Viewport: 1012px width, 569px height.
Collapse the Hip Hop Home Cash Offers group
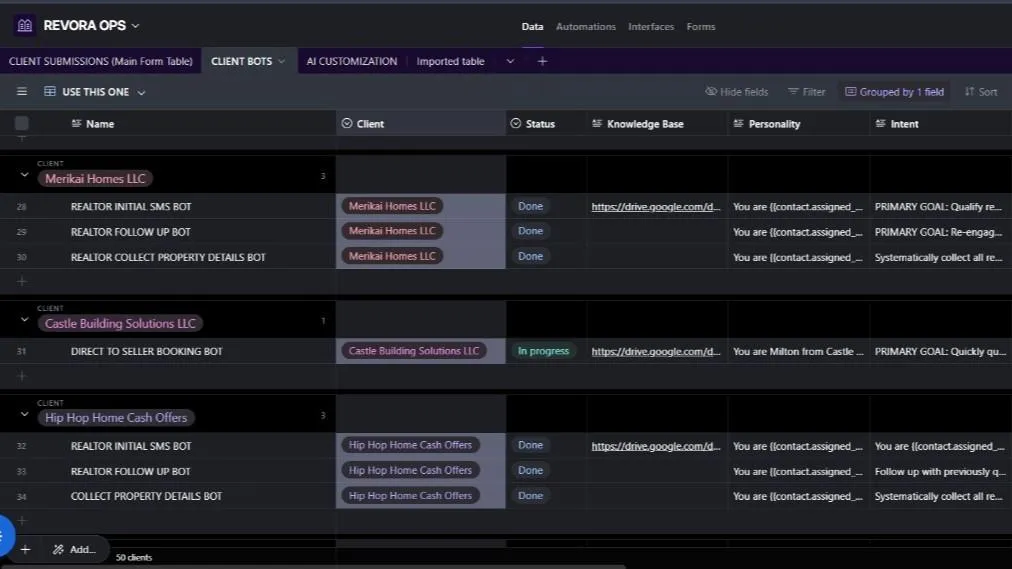point(25,414)
